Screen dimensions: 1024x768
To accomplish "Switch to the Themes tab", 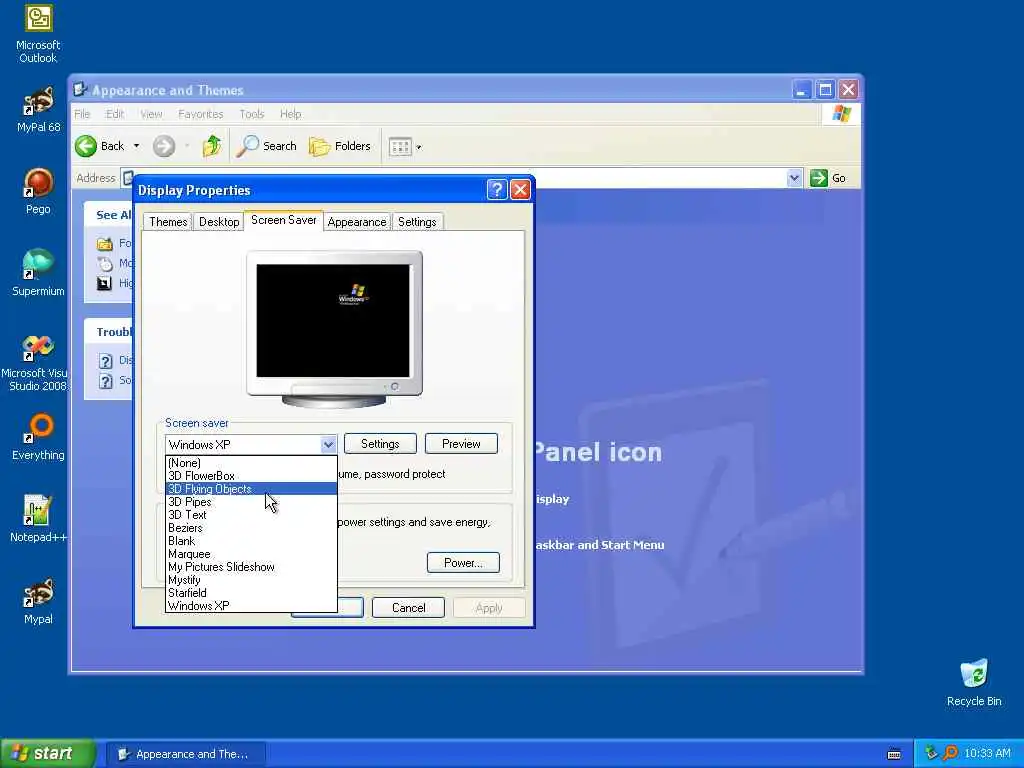I will pos(168,222).
